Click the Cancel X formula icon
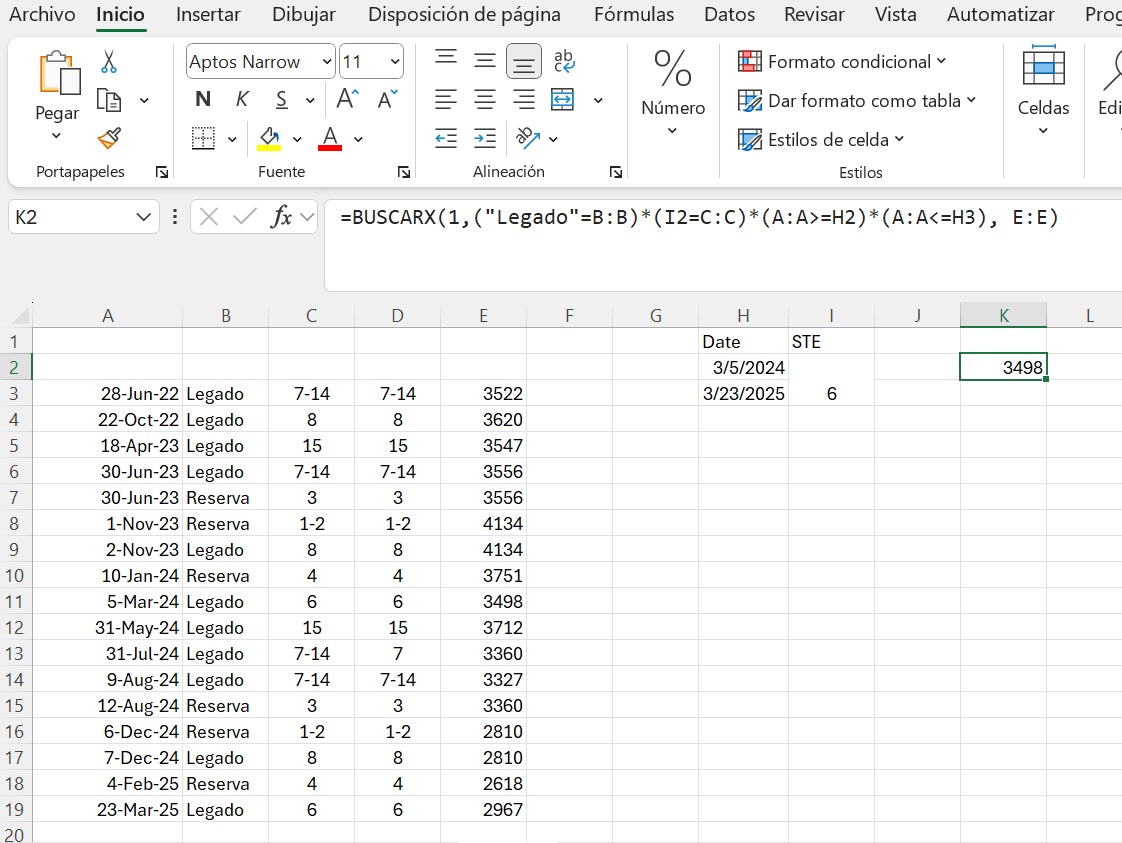This screenshot has height=843, width=1122. tap(209, 216)
